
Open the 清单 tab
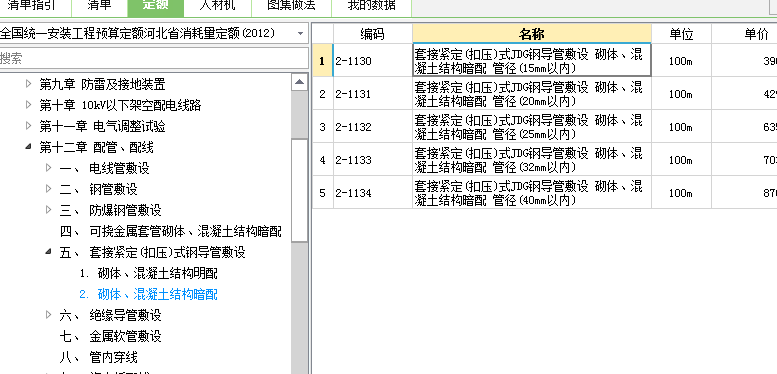pyautogui.click(x=100, y=7)
